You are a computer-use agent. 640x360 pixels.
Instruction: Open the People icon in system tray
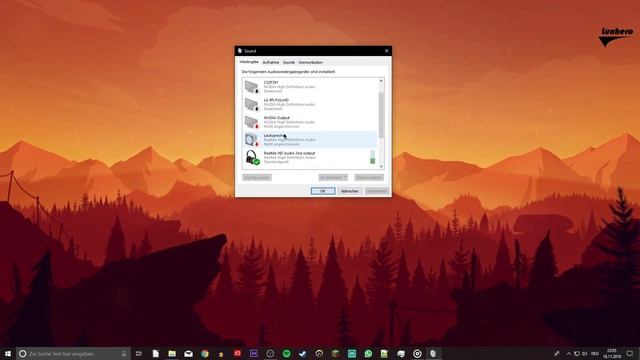coord(557,354)
